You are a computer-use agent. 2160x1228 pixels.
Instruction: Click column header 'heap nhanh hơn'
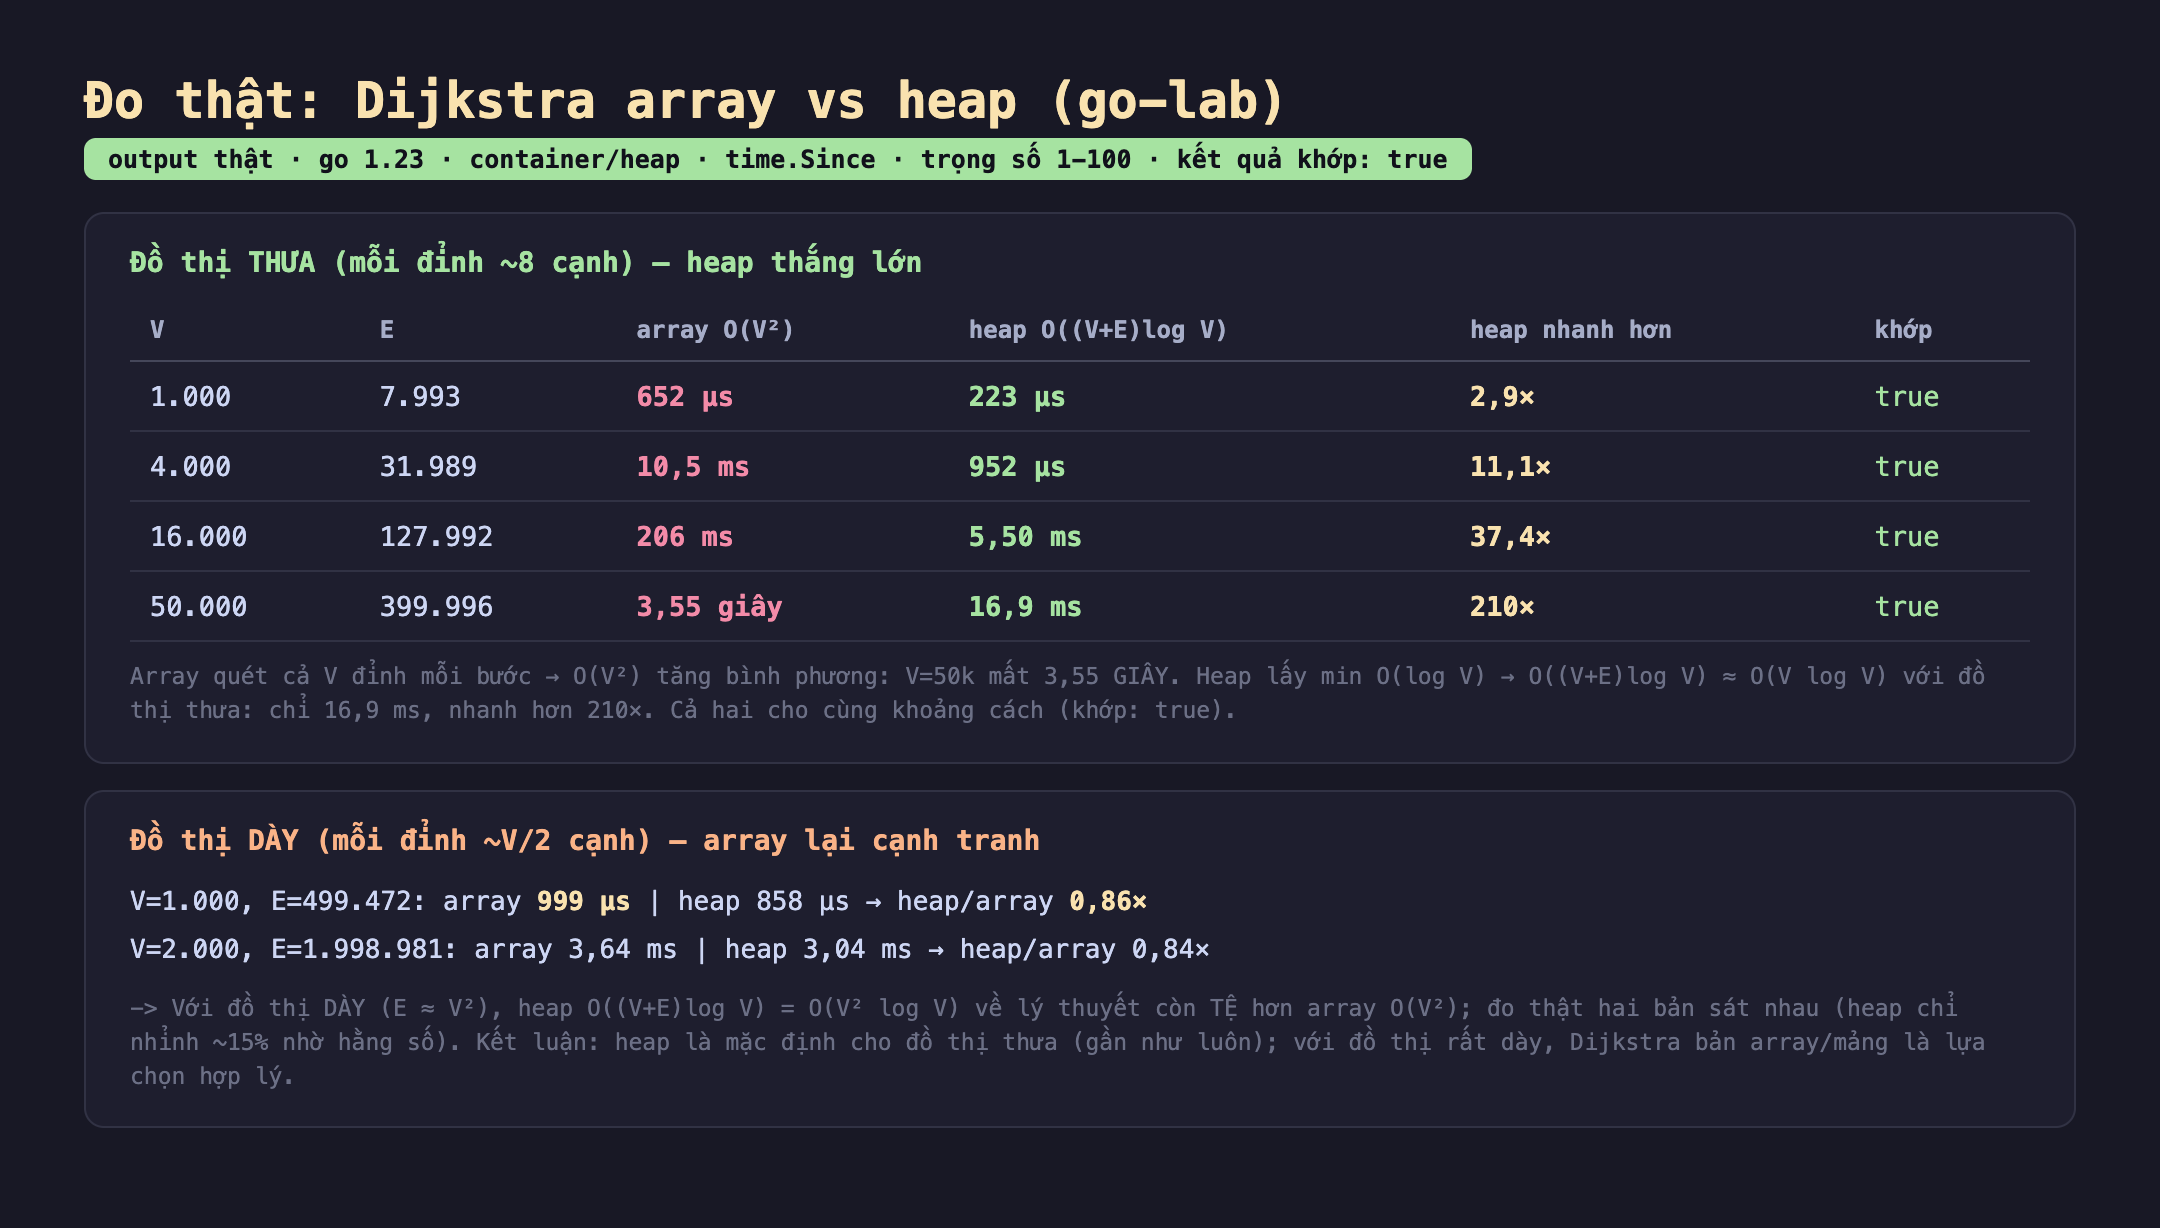pyautogui.click(x=1570, y=330)
